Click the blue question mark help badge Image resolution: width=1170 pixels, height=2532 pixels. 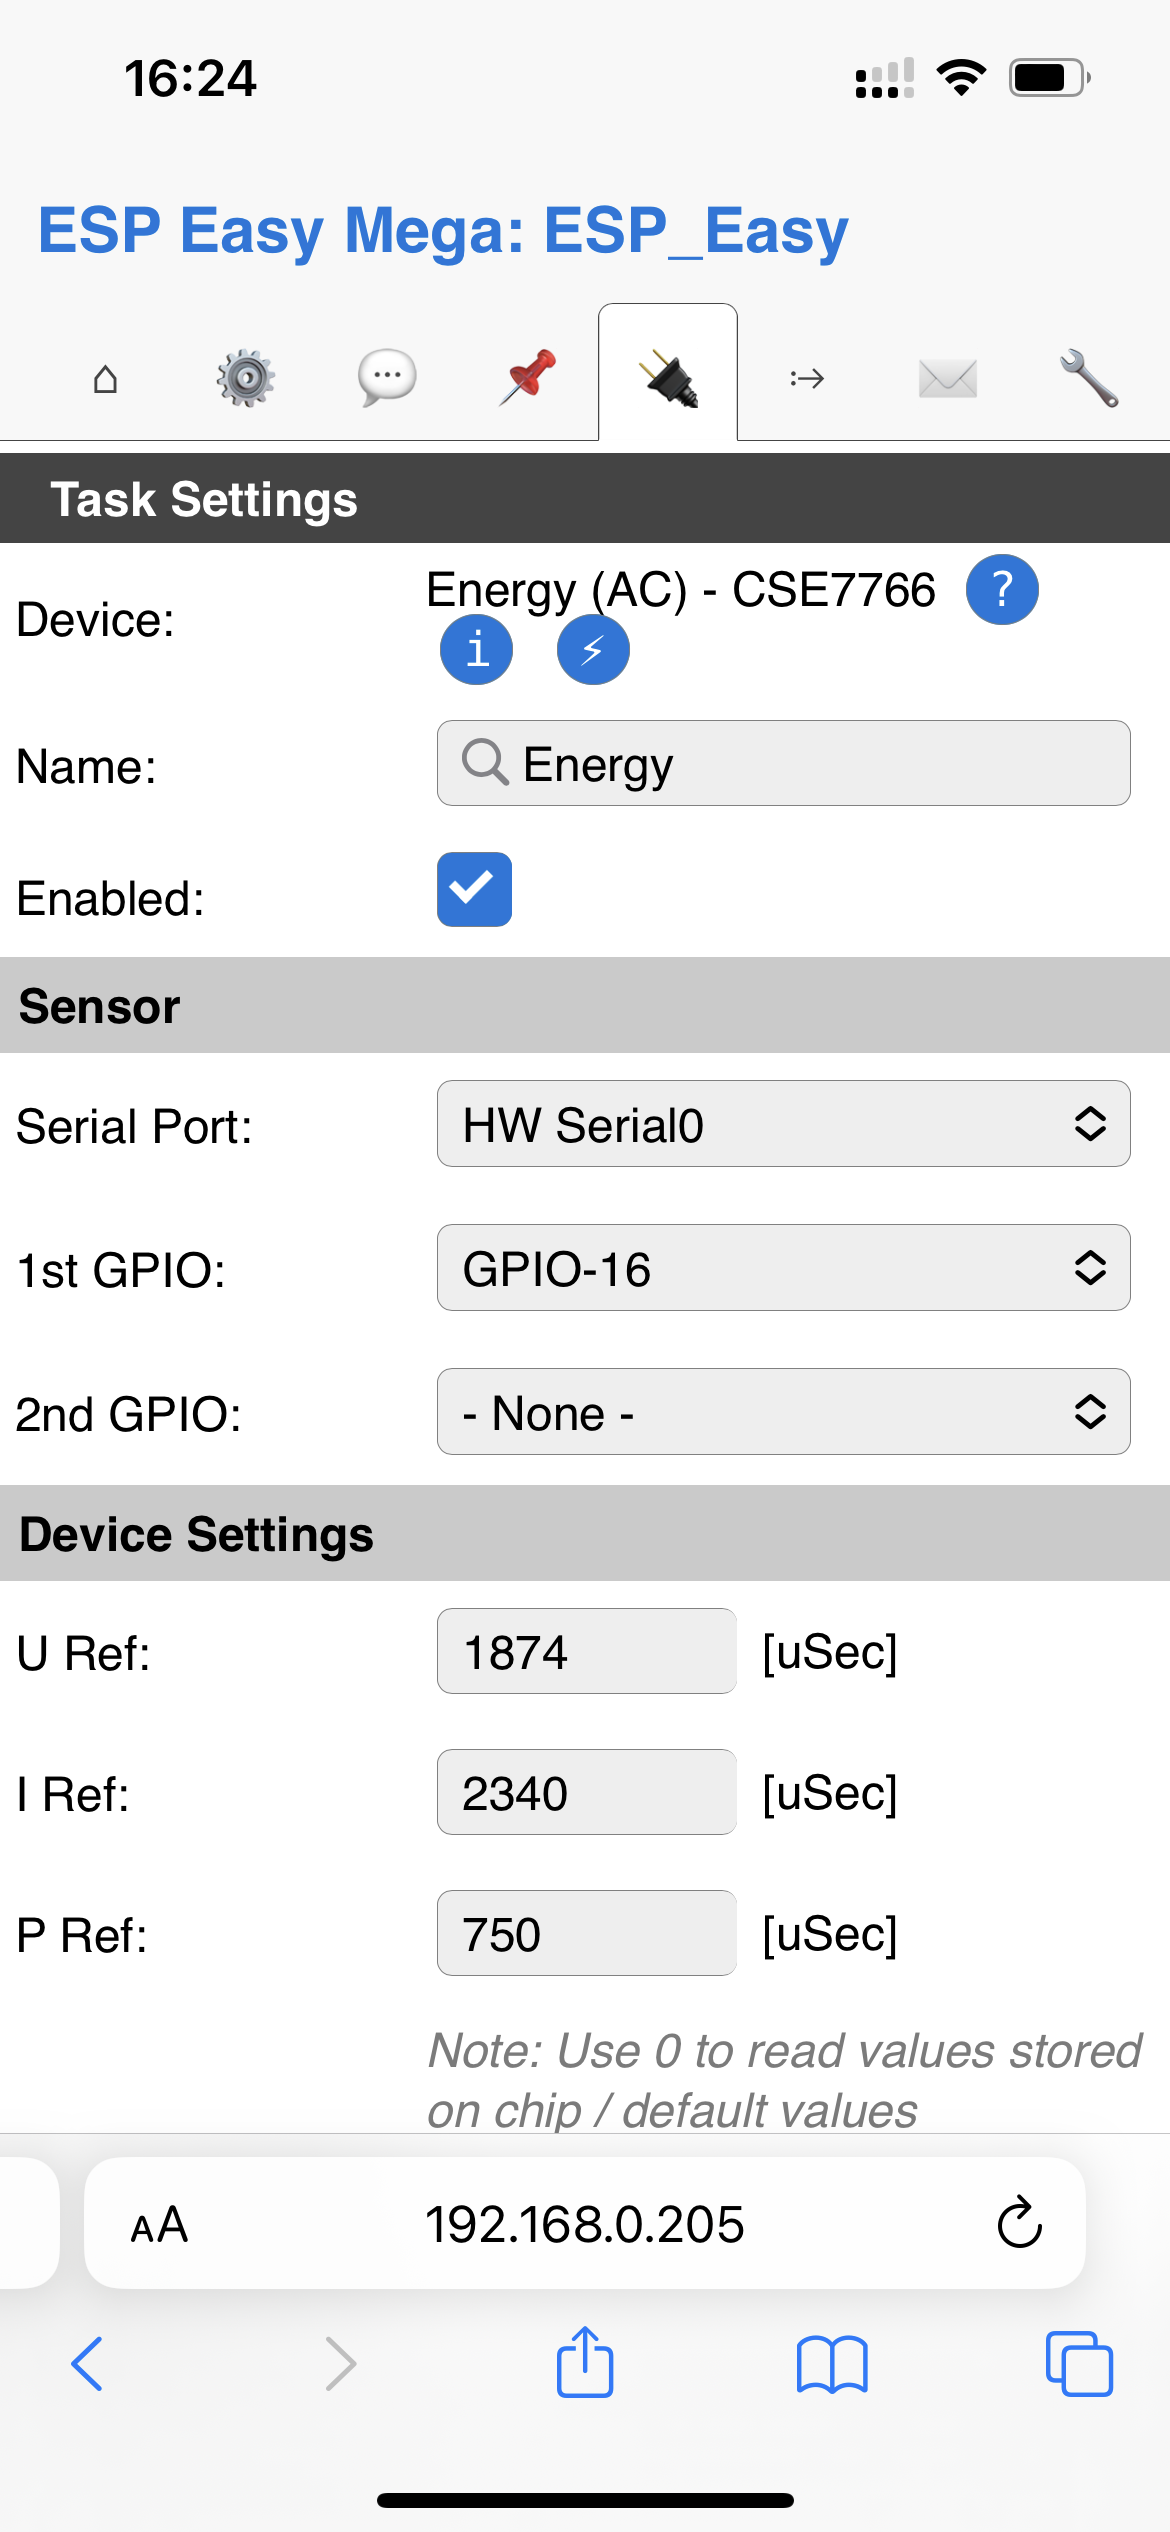(1003, 591)
